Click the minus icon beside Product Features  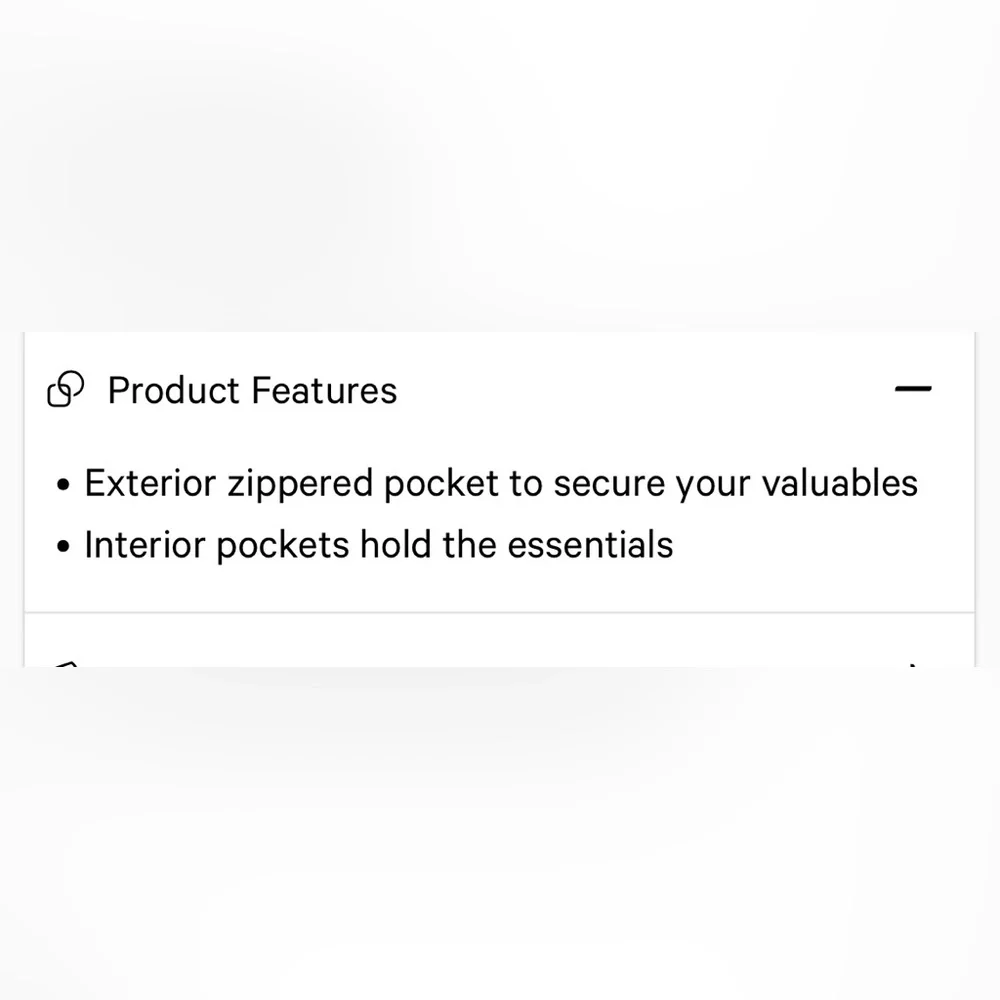[x=912, y=389]
